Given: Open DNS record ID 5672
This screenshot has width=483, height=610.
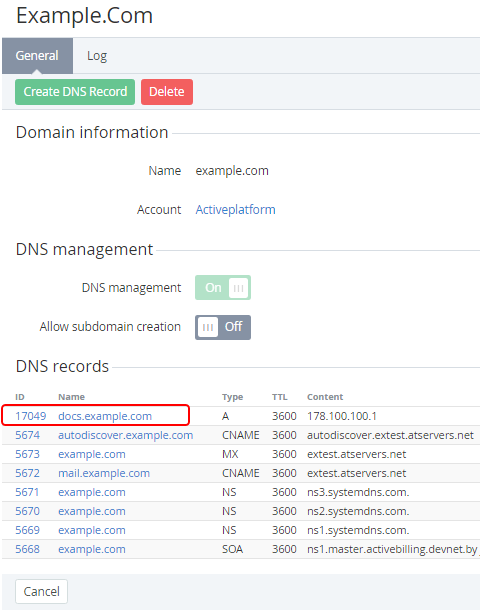Looking at the screenshot, I should click(28, 473).
